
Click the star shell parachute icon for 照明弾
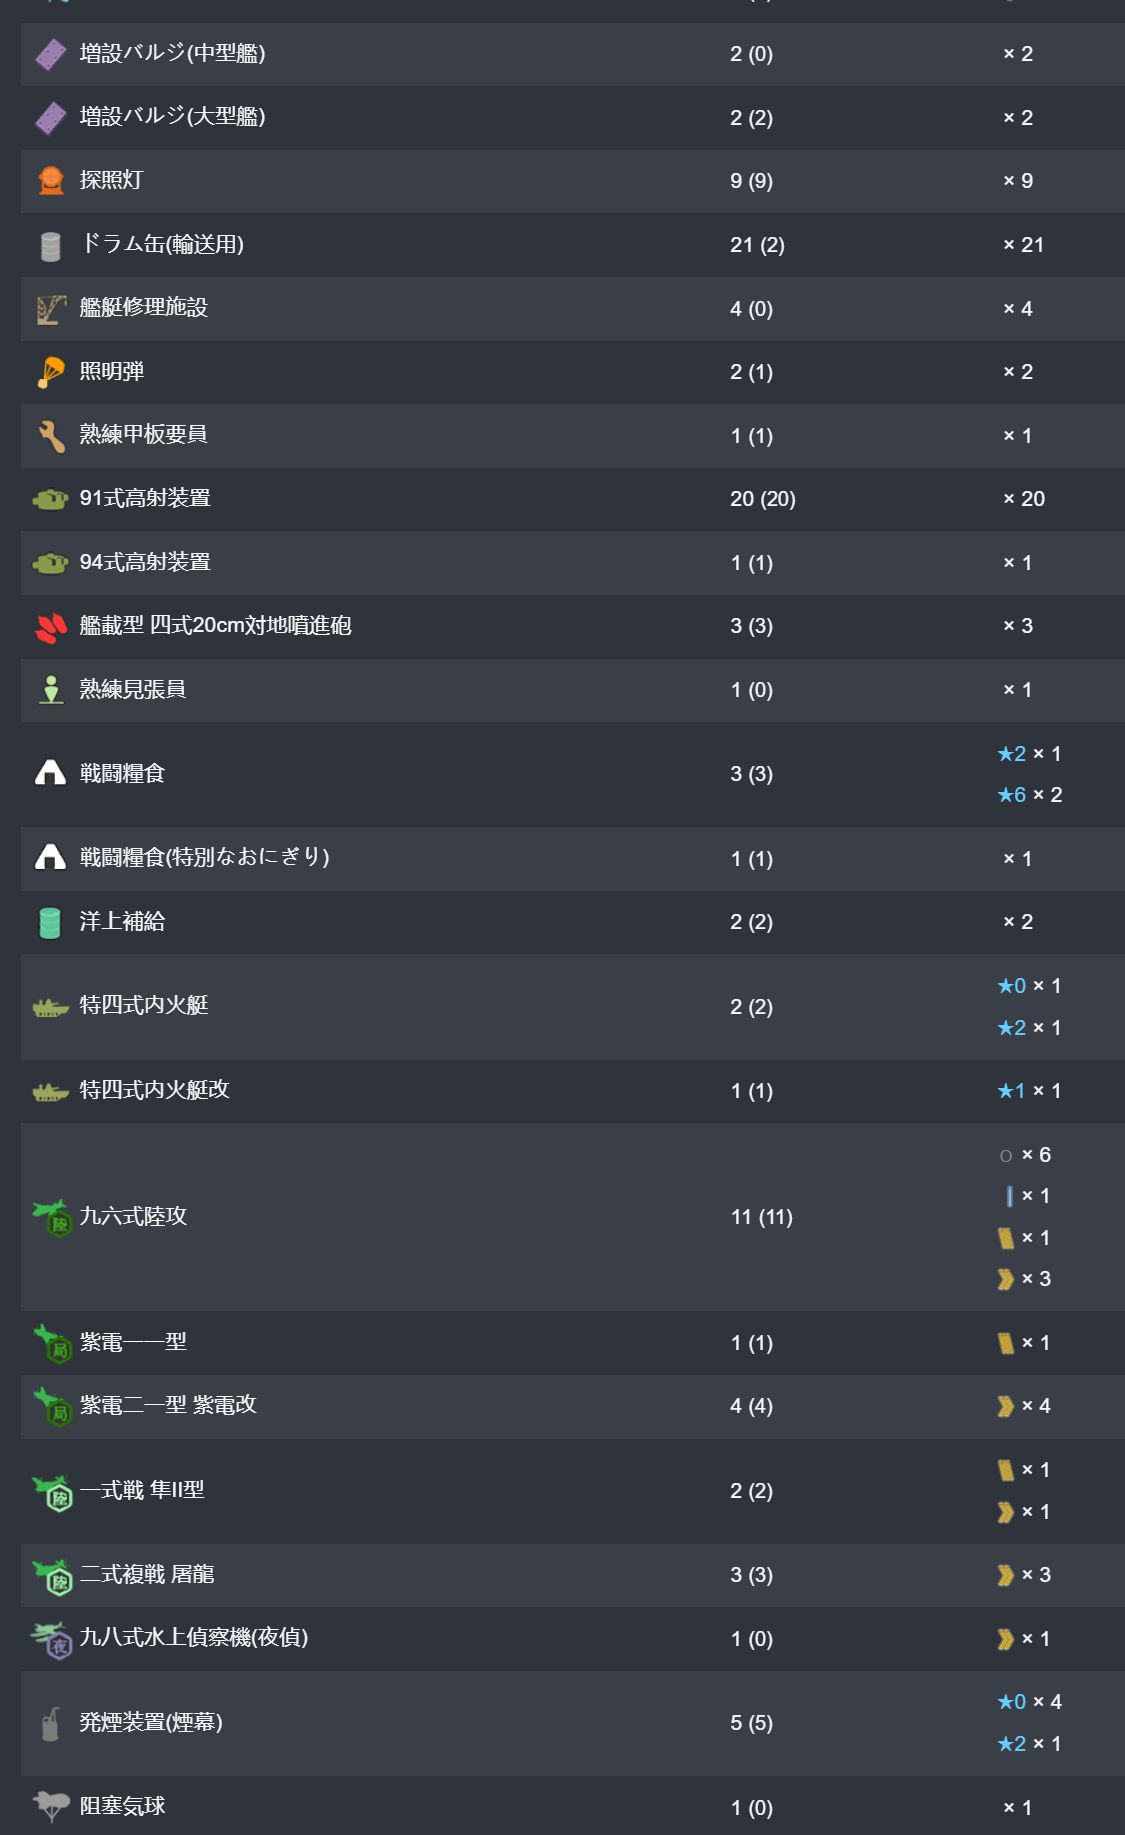pyautogui.click(x=51, y=372)
